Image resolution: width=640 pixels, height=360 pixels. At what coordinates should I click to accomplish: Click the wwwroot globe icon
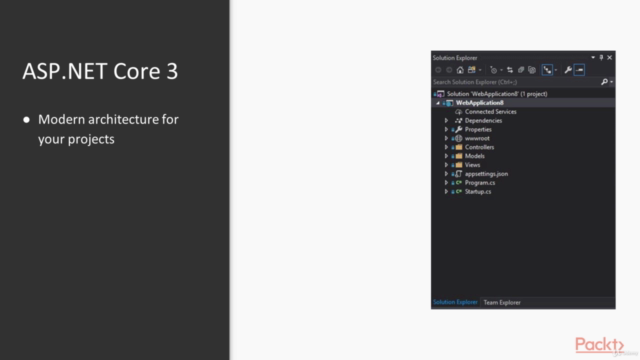pyautogui.click(x=459, y=138)
